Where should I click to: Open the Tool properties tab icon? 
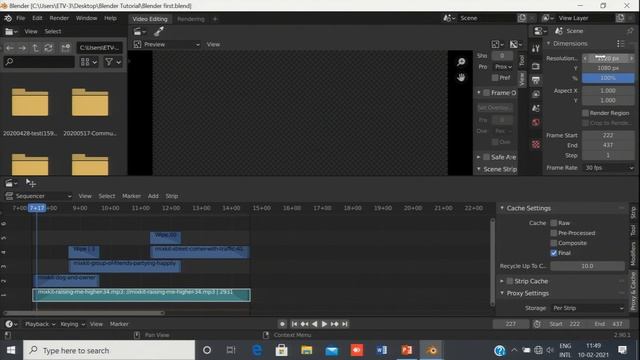pos(536,49)
